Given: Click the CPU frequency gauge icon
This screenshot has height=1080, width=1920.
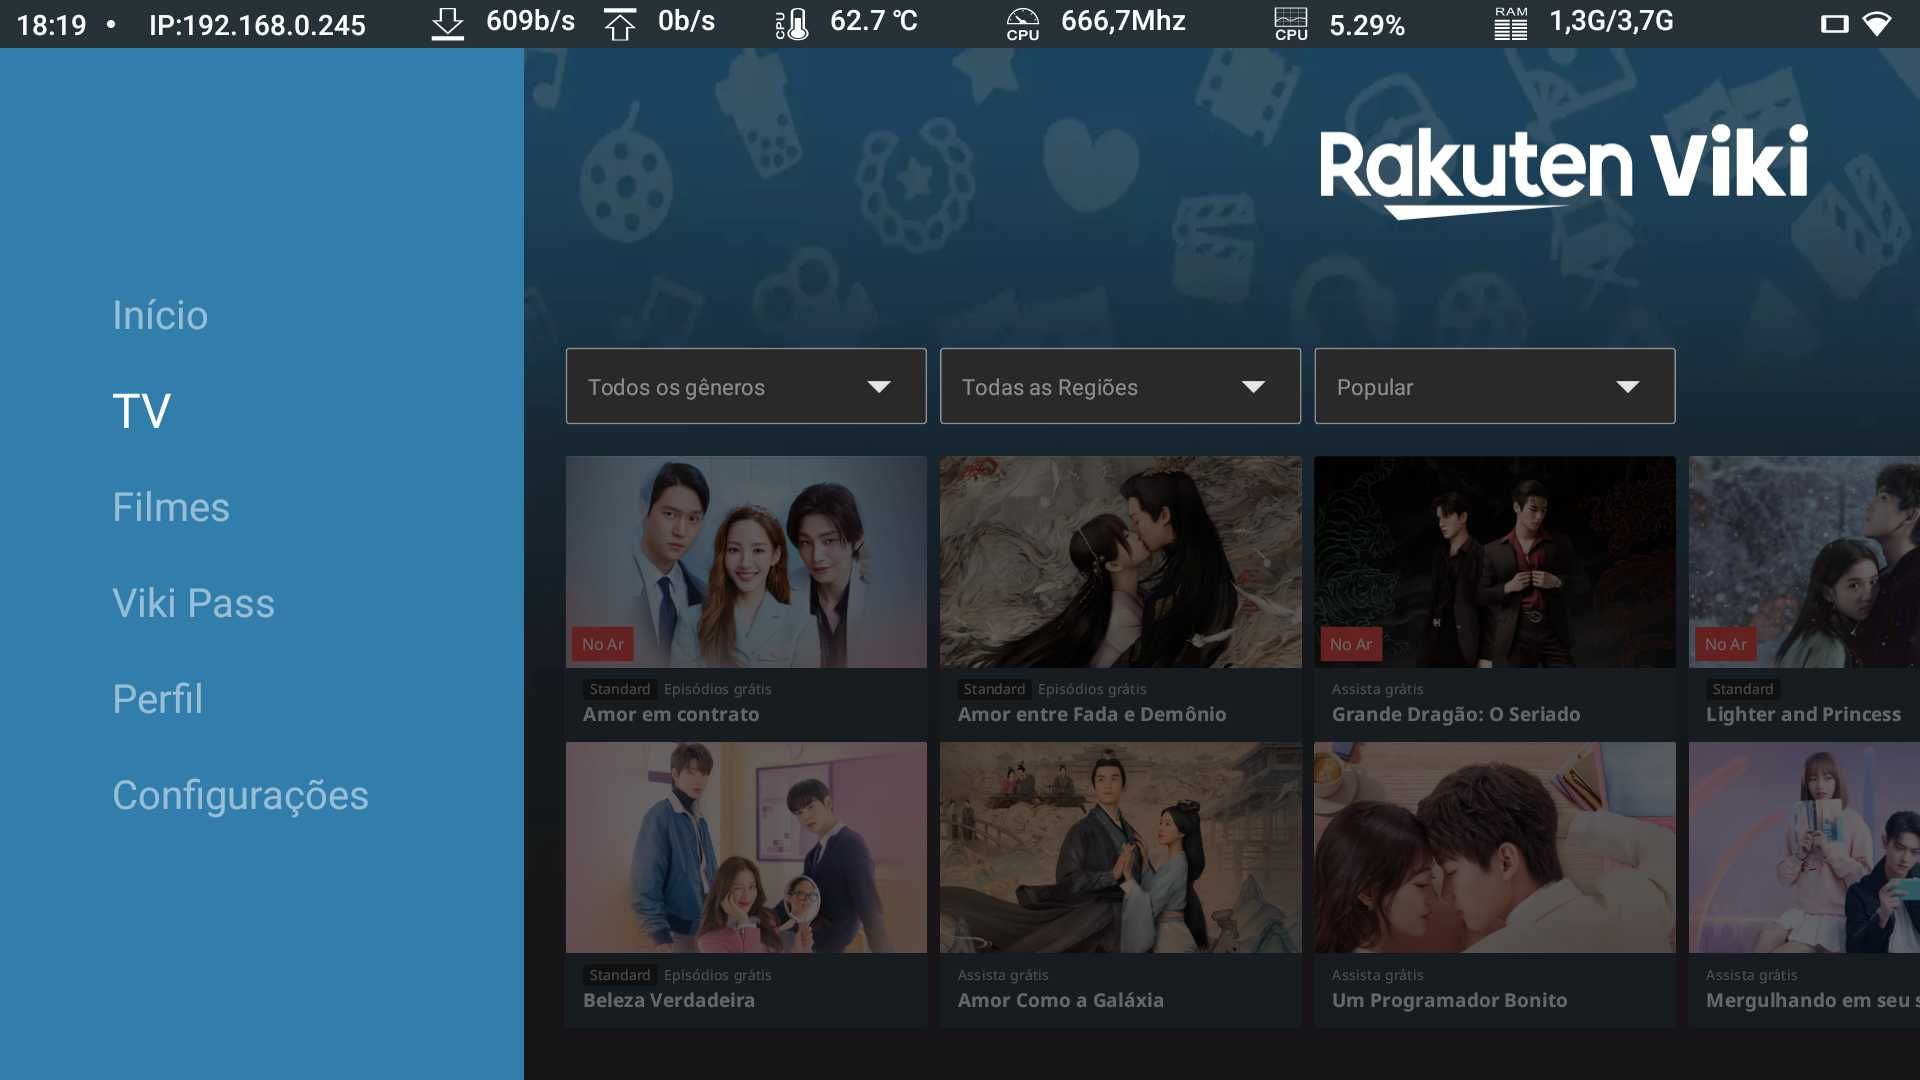Looking at the screenshot, I should click(1022, 23).
